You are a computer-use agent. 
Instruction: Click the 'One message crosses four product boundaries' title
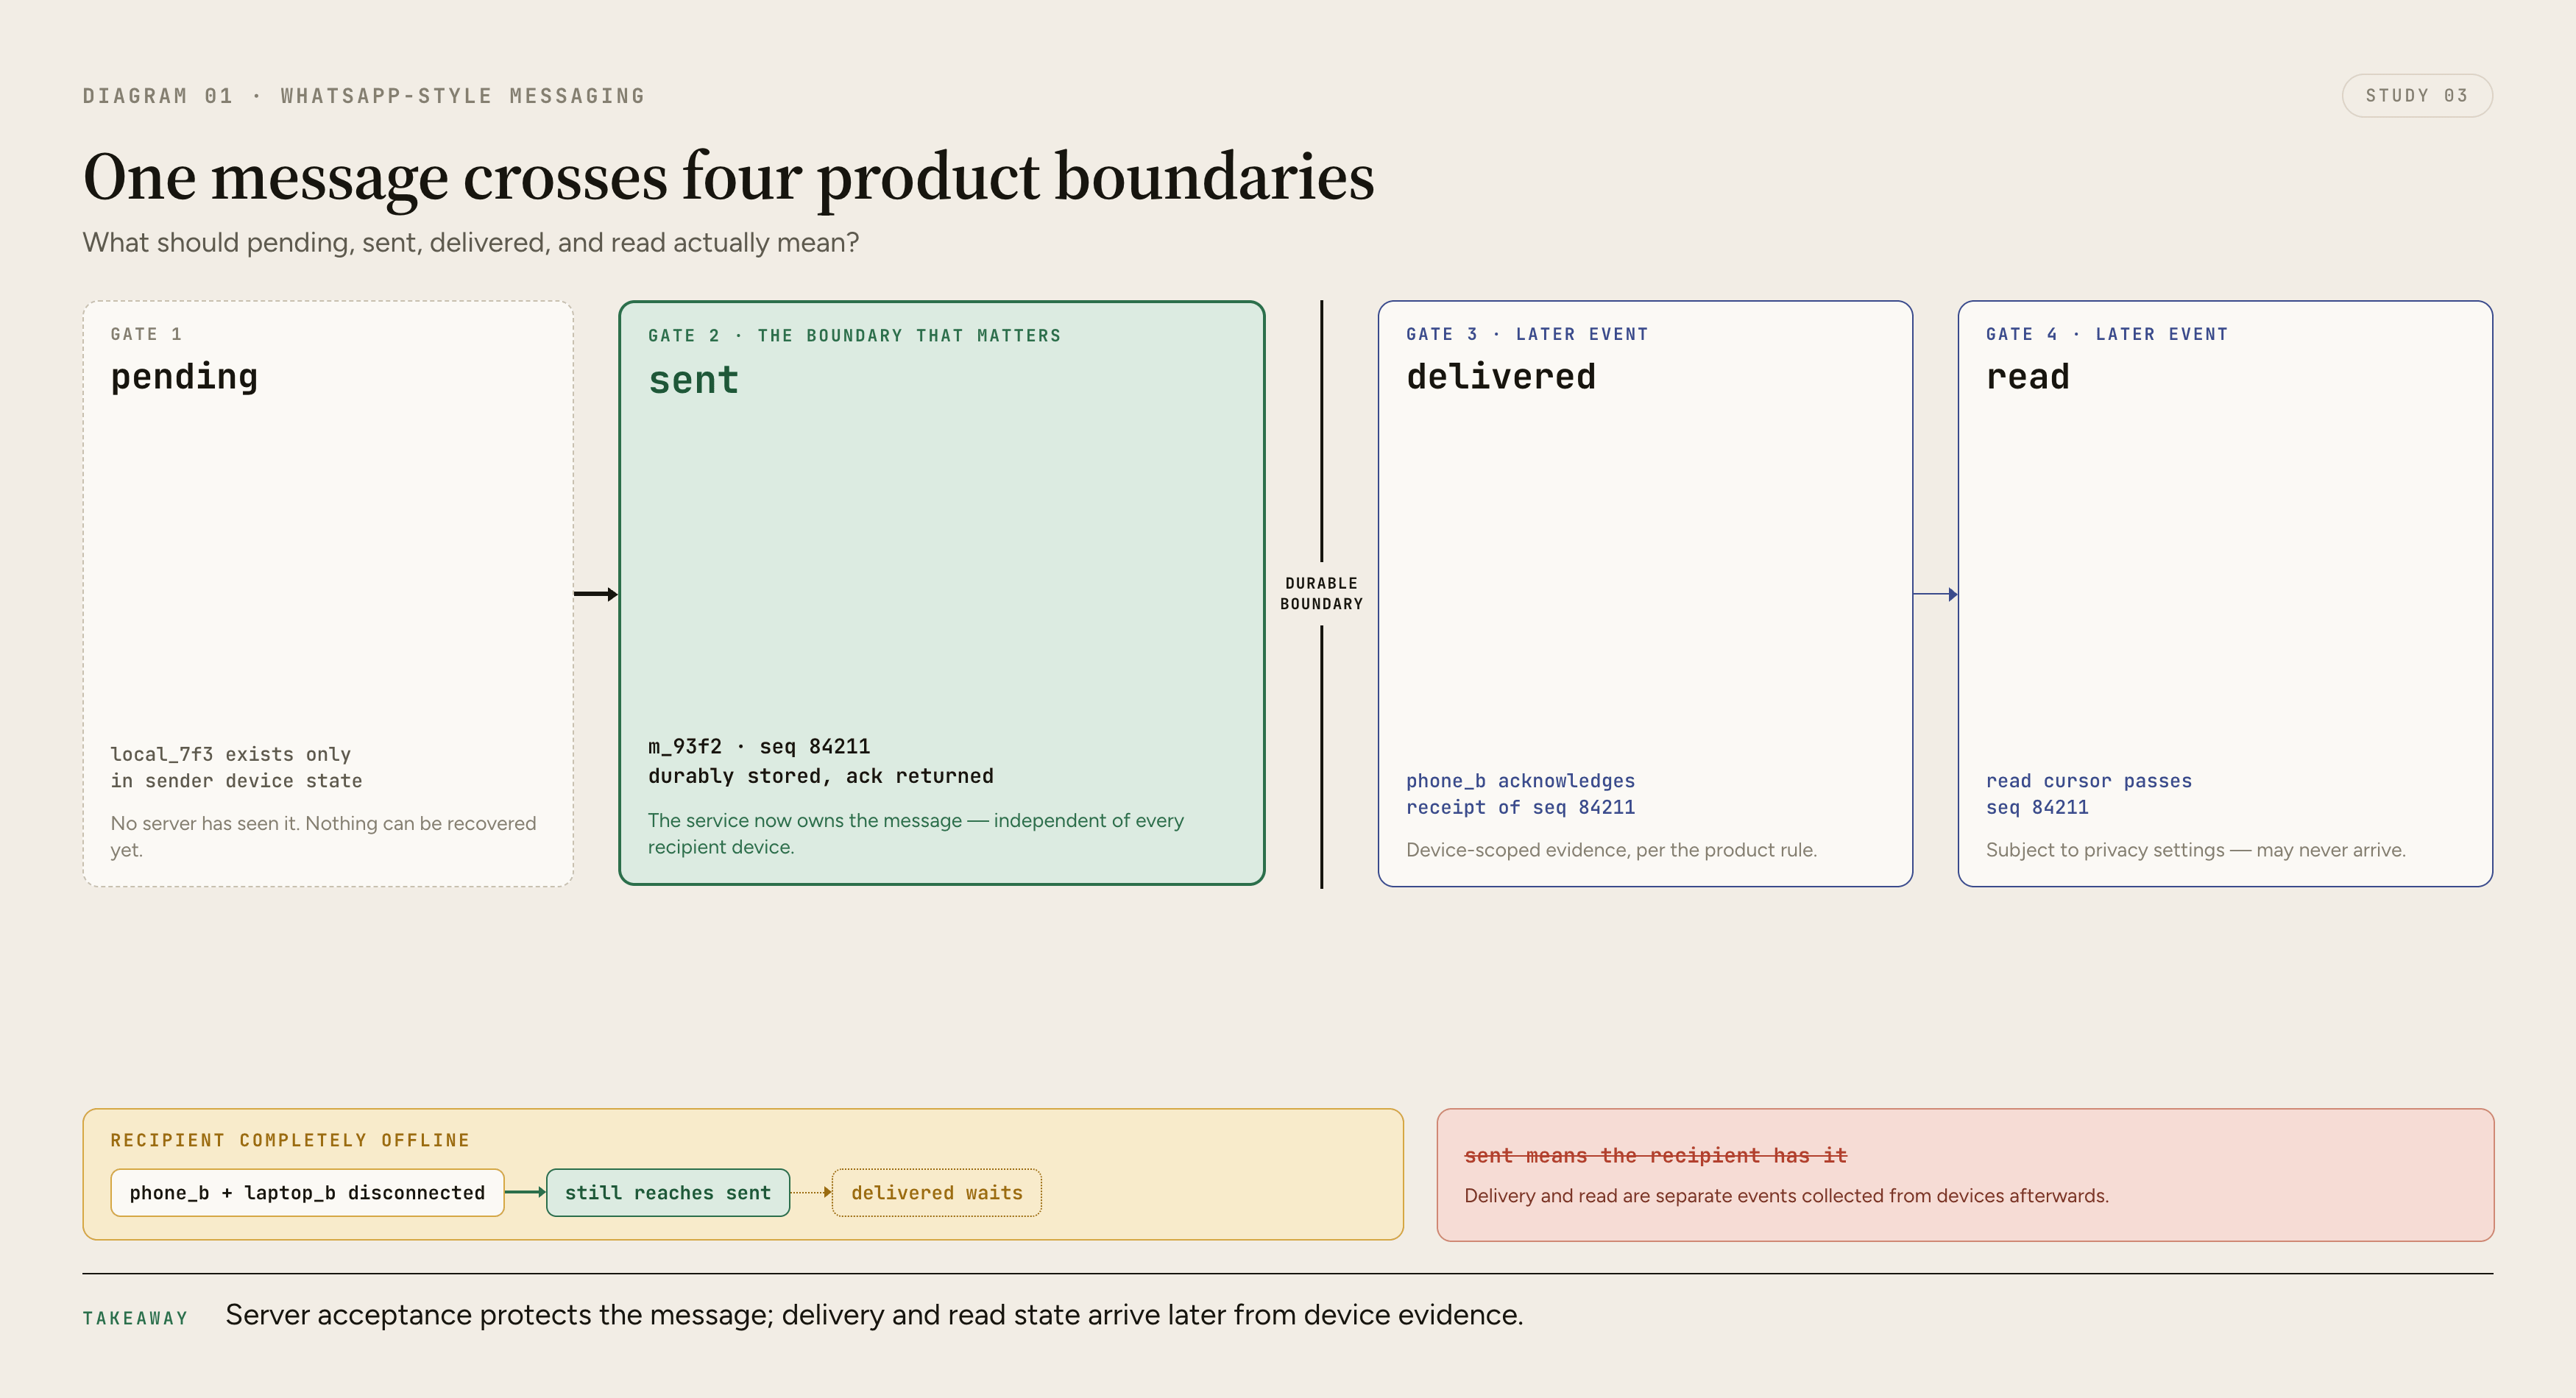pyautogui.click(x=728, y=178)
